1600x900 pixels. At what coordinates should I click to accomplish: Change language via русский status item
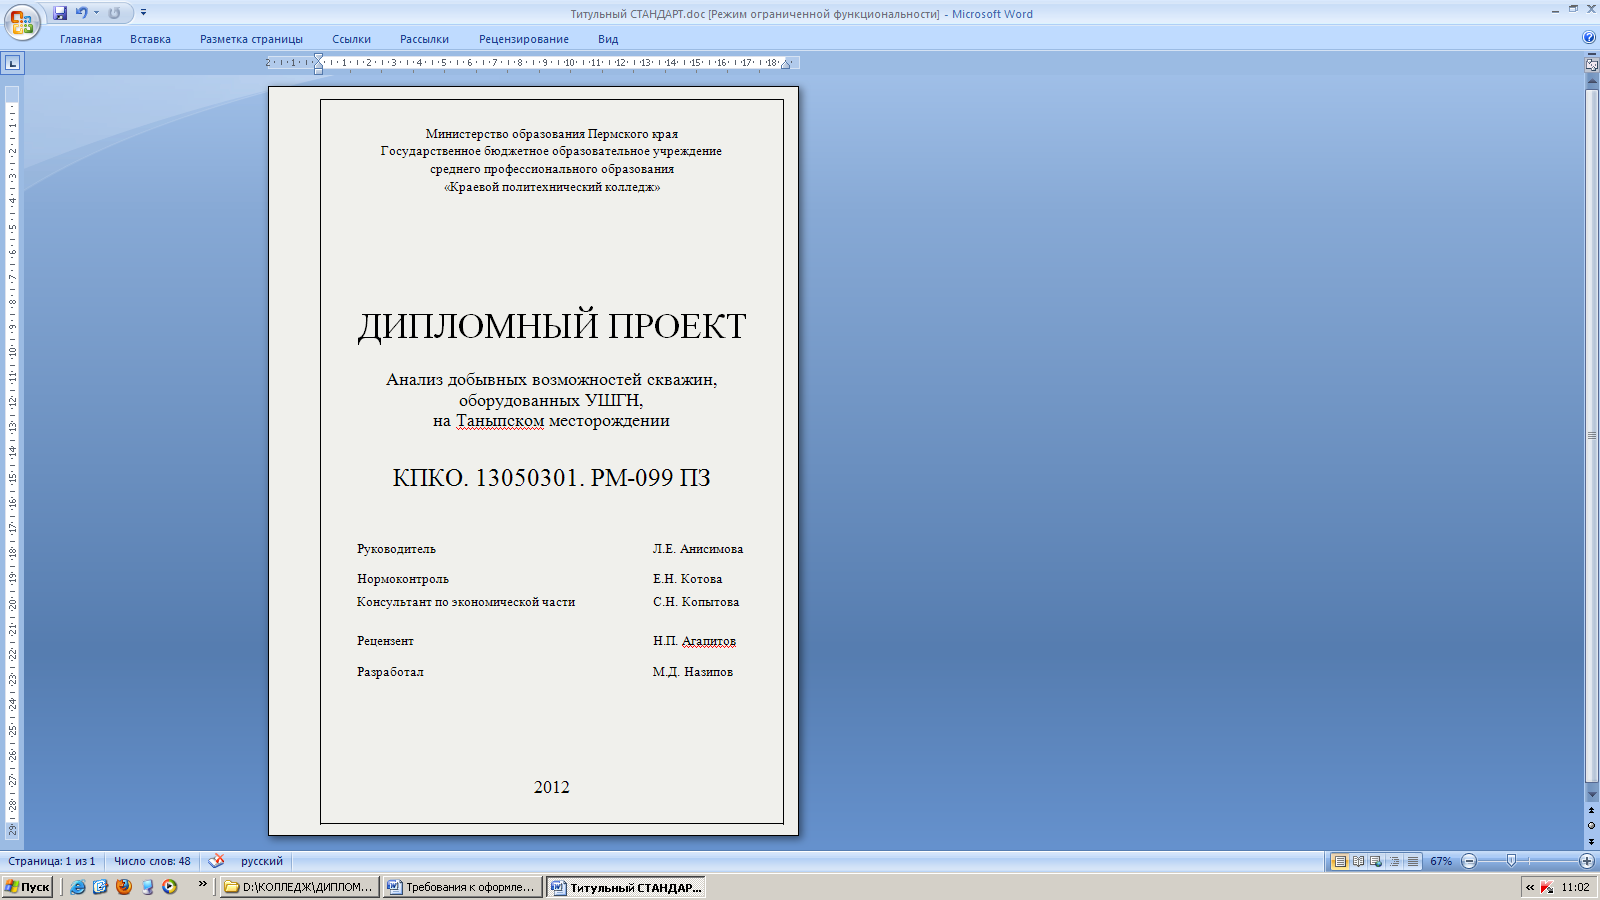pos(262,861)
